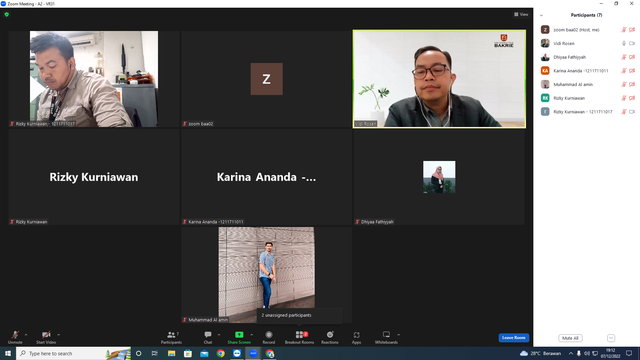640x360 pixels.
Task: Open the Reactions menu
Action: (x=330, y=337)
